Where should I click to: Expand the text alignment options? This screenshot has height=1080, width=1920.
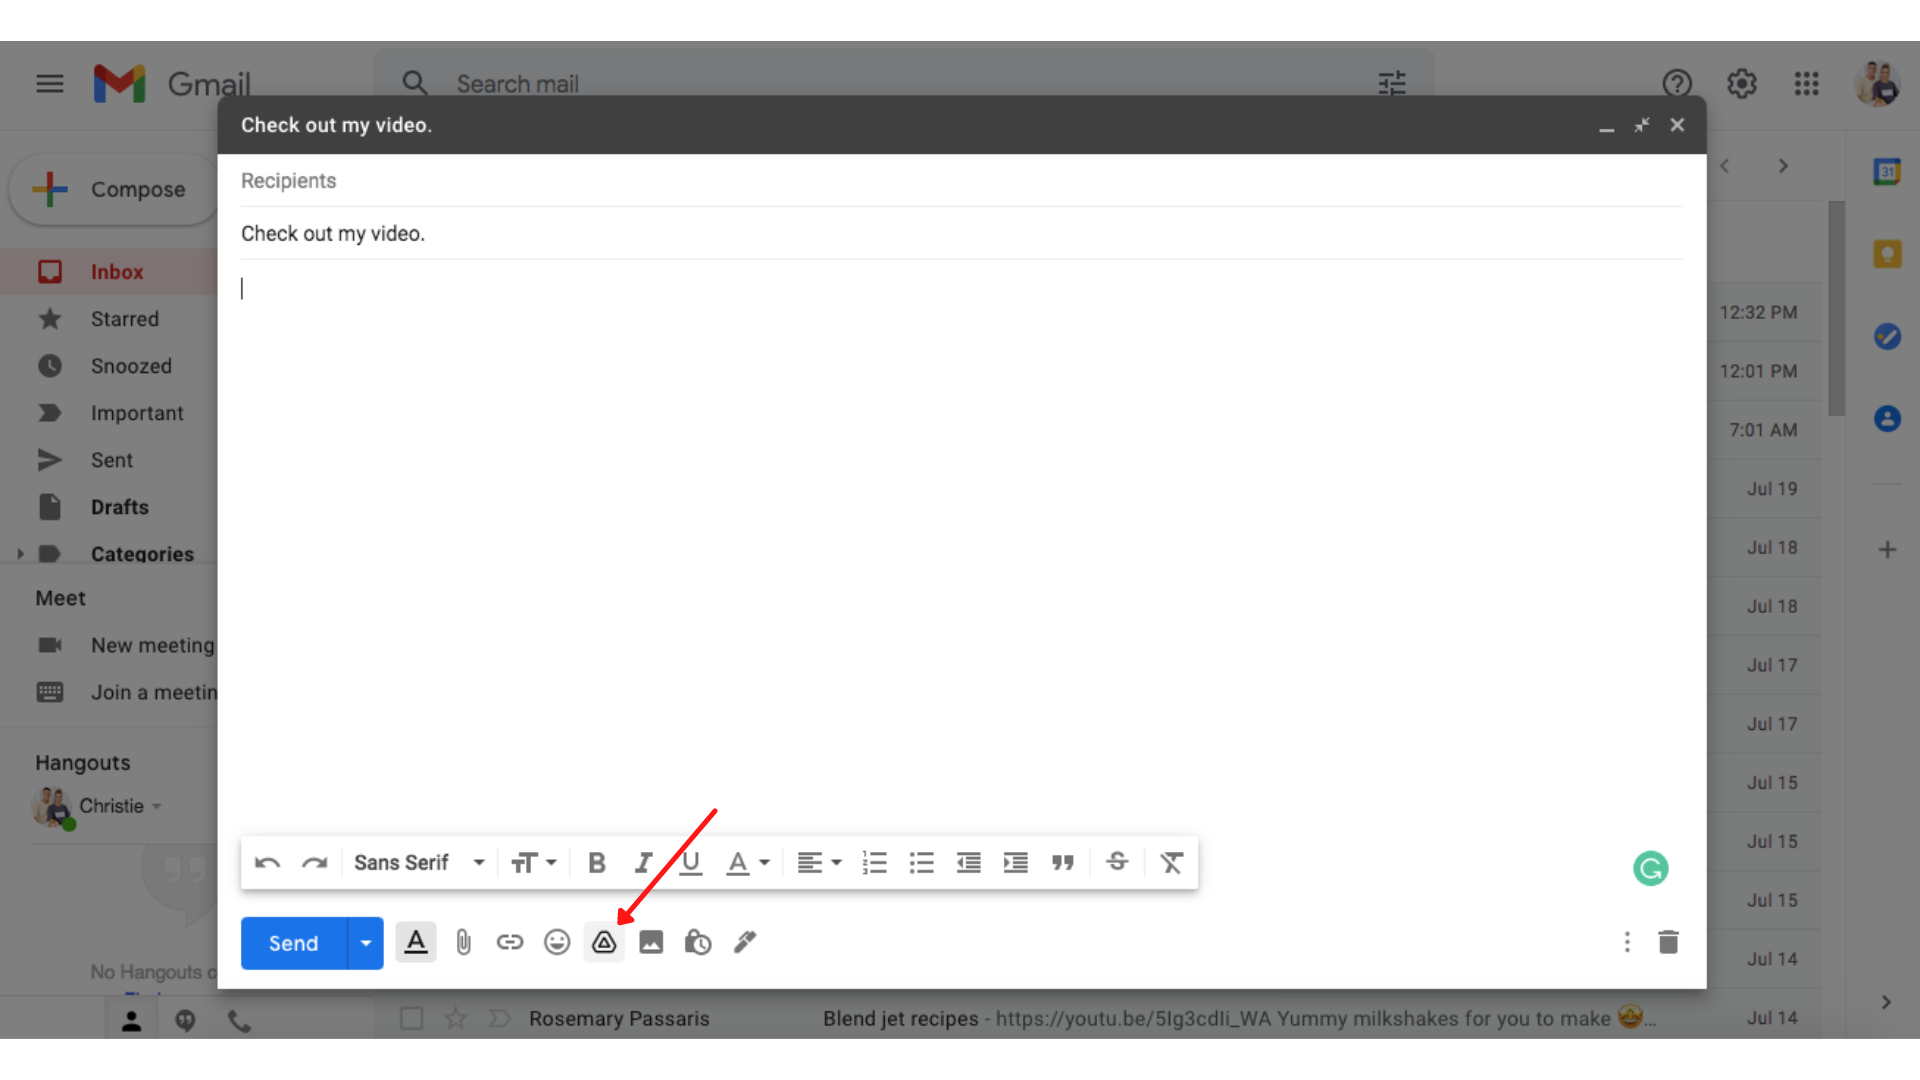coord(818,862)
